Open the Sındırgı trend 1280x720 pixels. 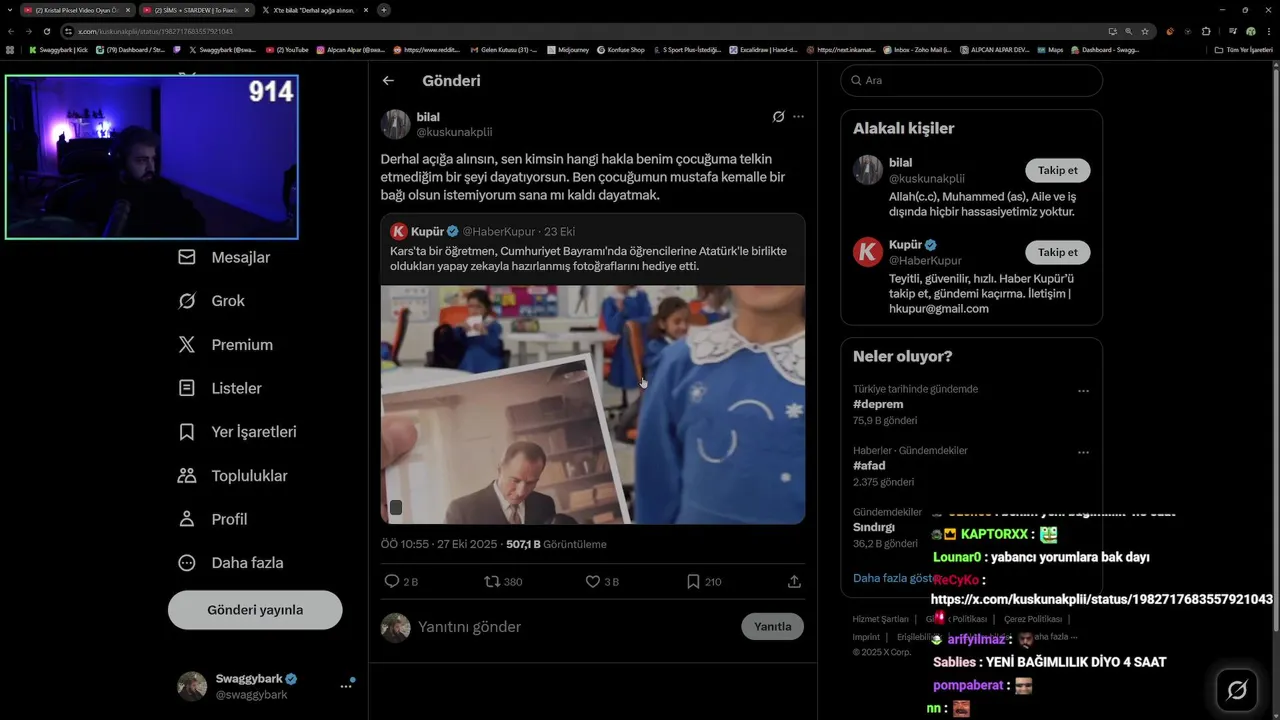pos(874,527)
